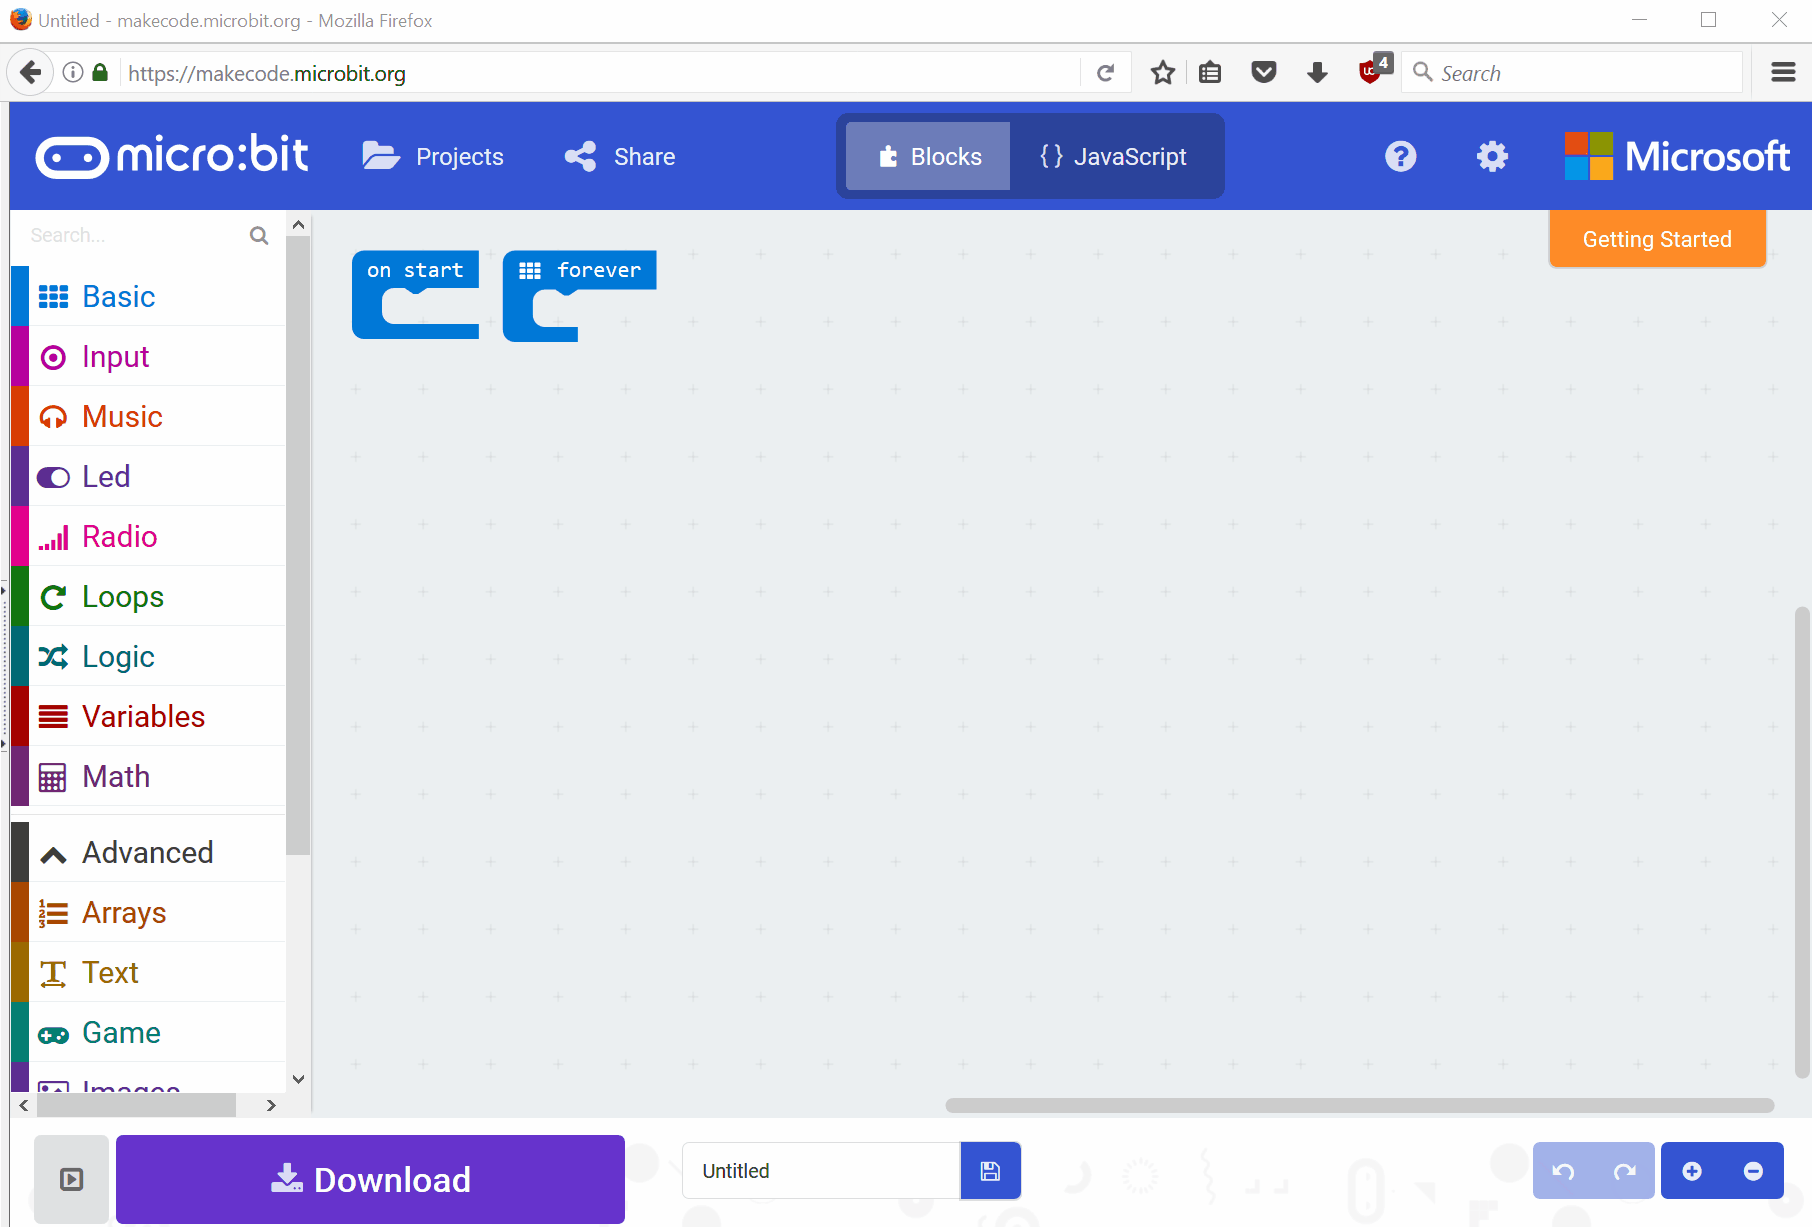Screen dimensions: 1812x1227
Task: Select the Led blocks category
Action: tap(105, 476)
